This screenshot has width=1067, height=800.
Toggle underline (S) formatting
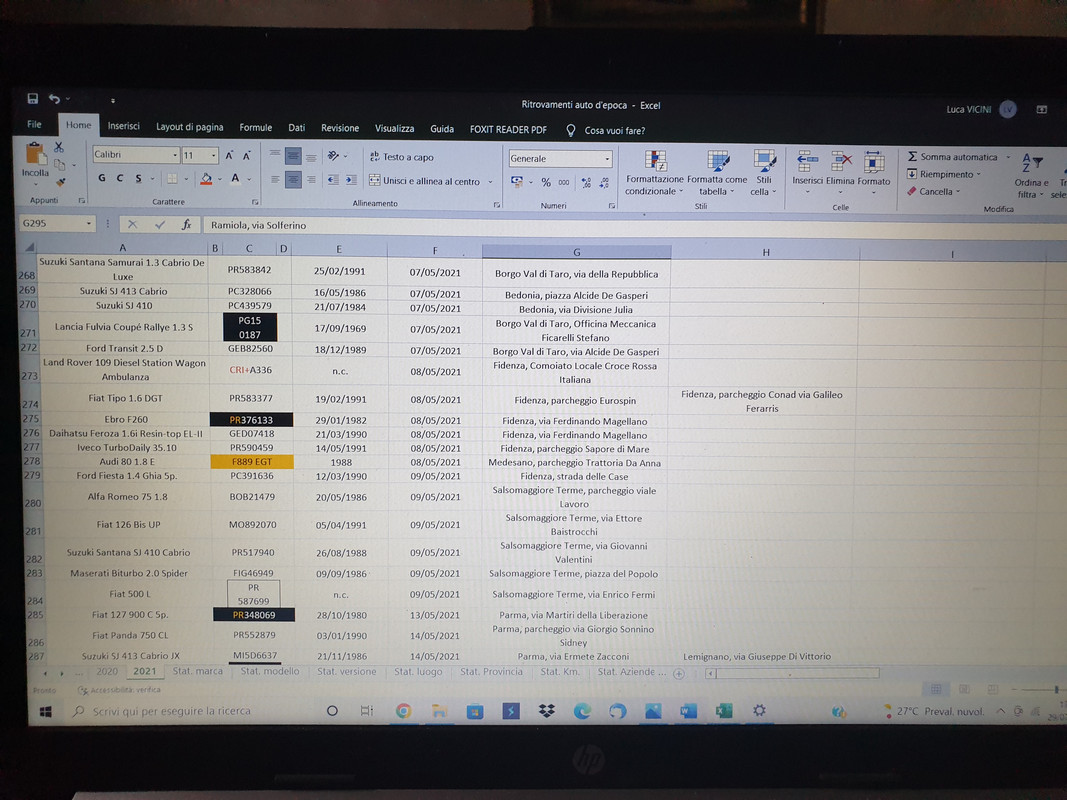coord(138,178)
